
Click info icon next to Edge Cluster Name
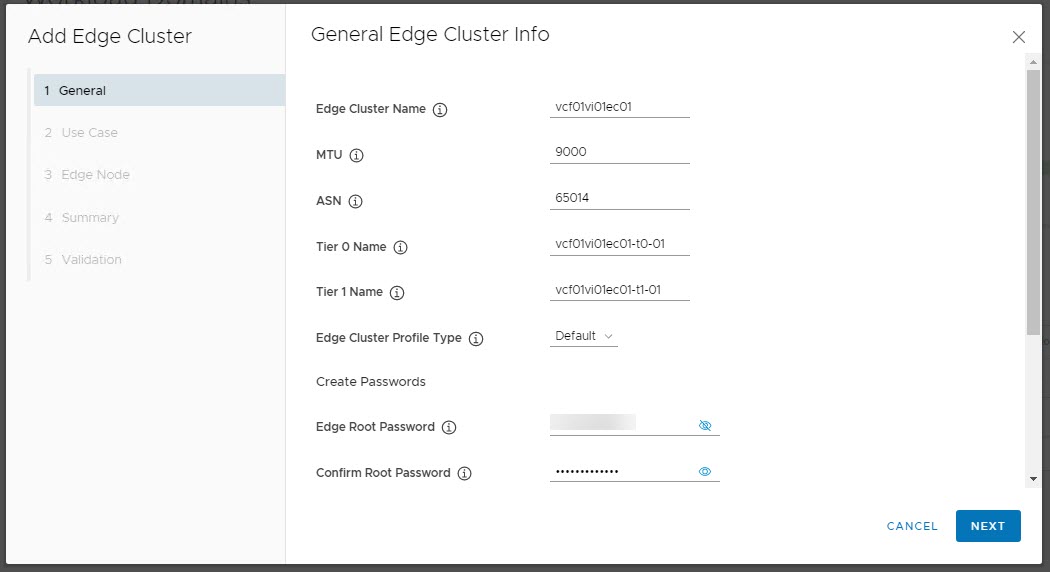(440, 110)
